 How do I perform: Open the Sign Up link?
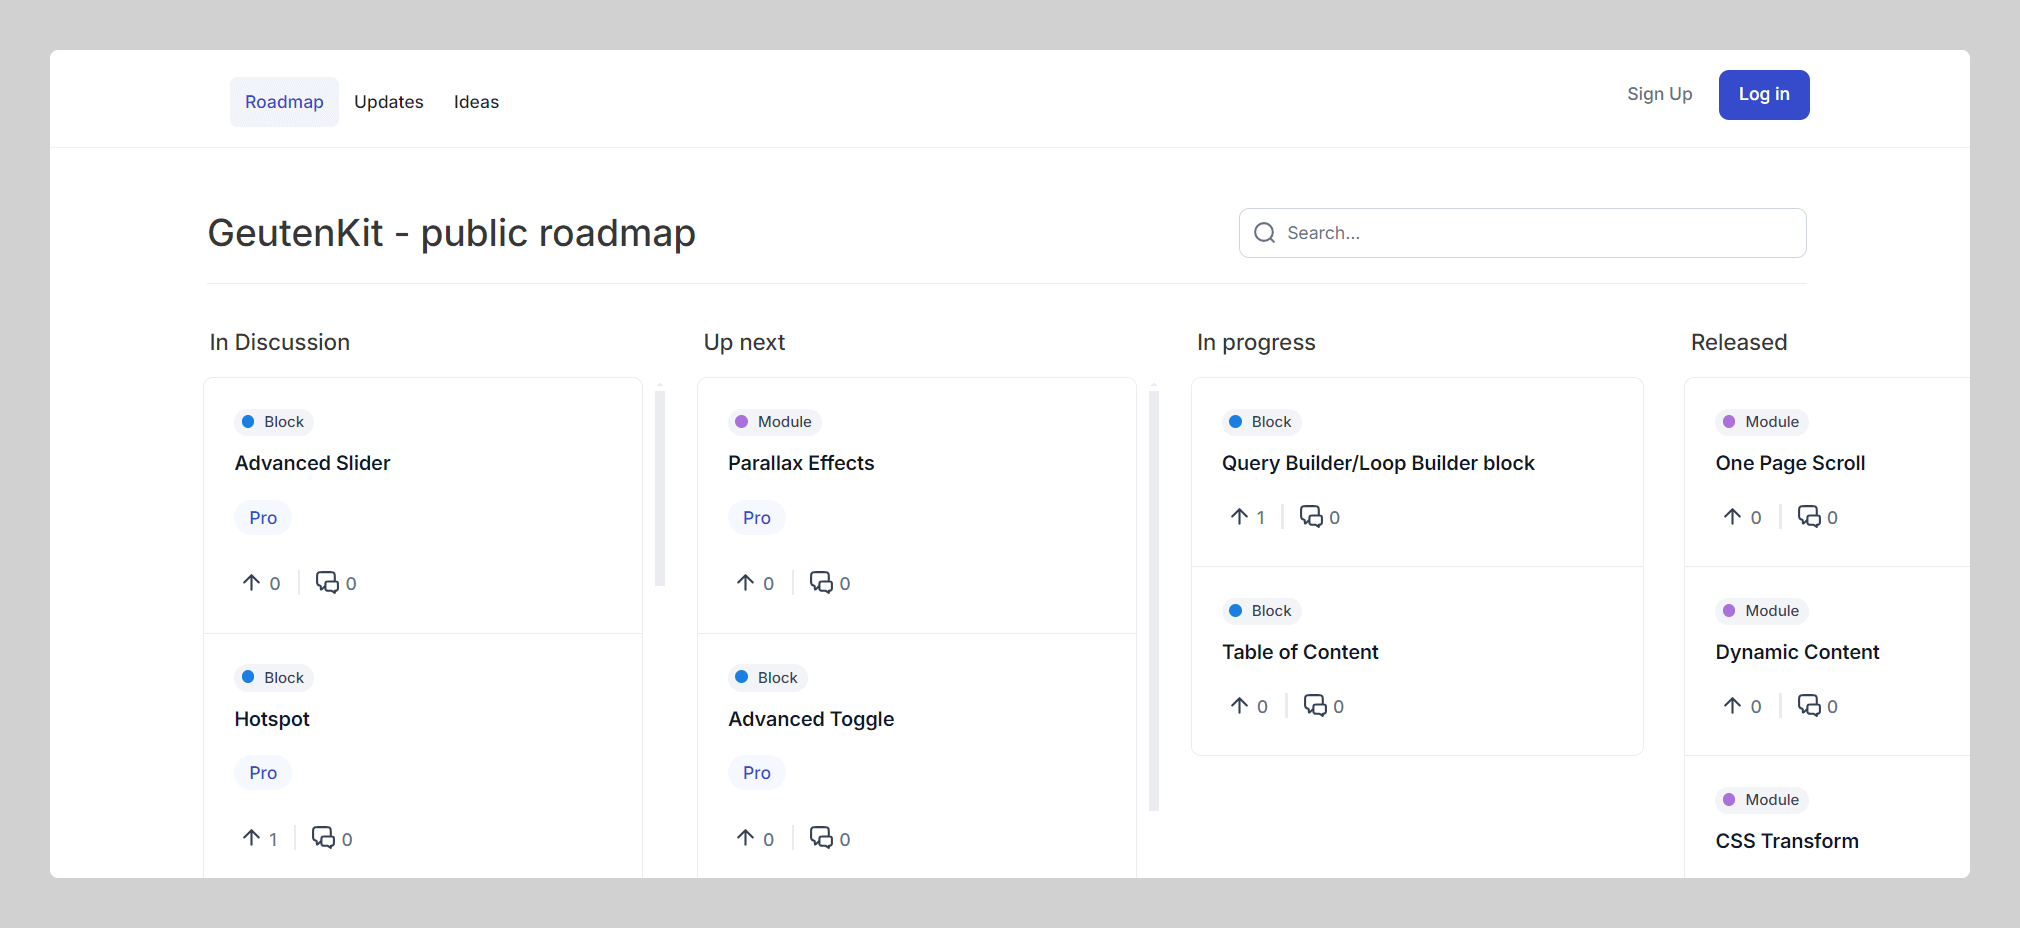pos(1659,94)
